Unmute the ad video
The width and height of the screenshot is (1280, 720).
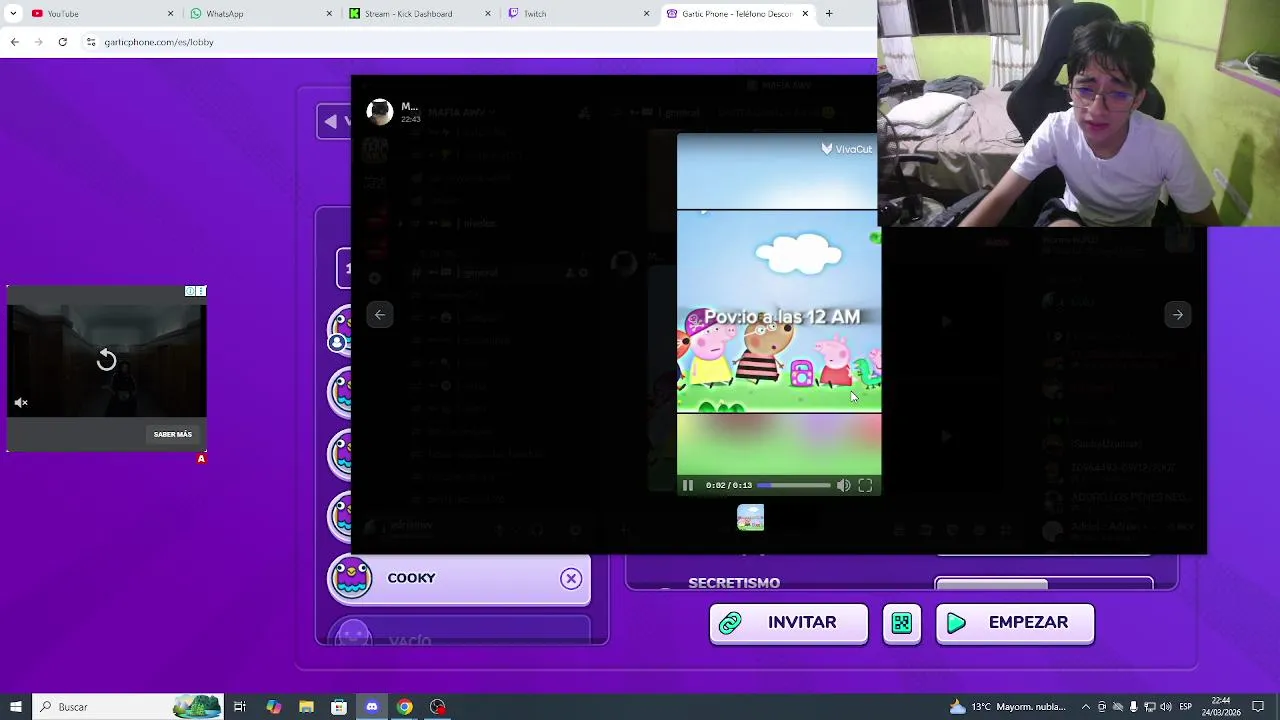tap(21, 402)
